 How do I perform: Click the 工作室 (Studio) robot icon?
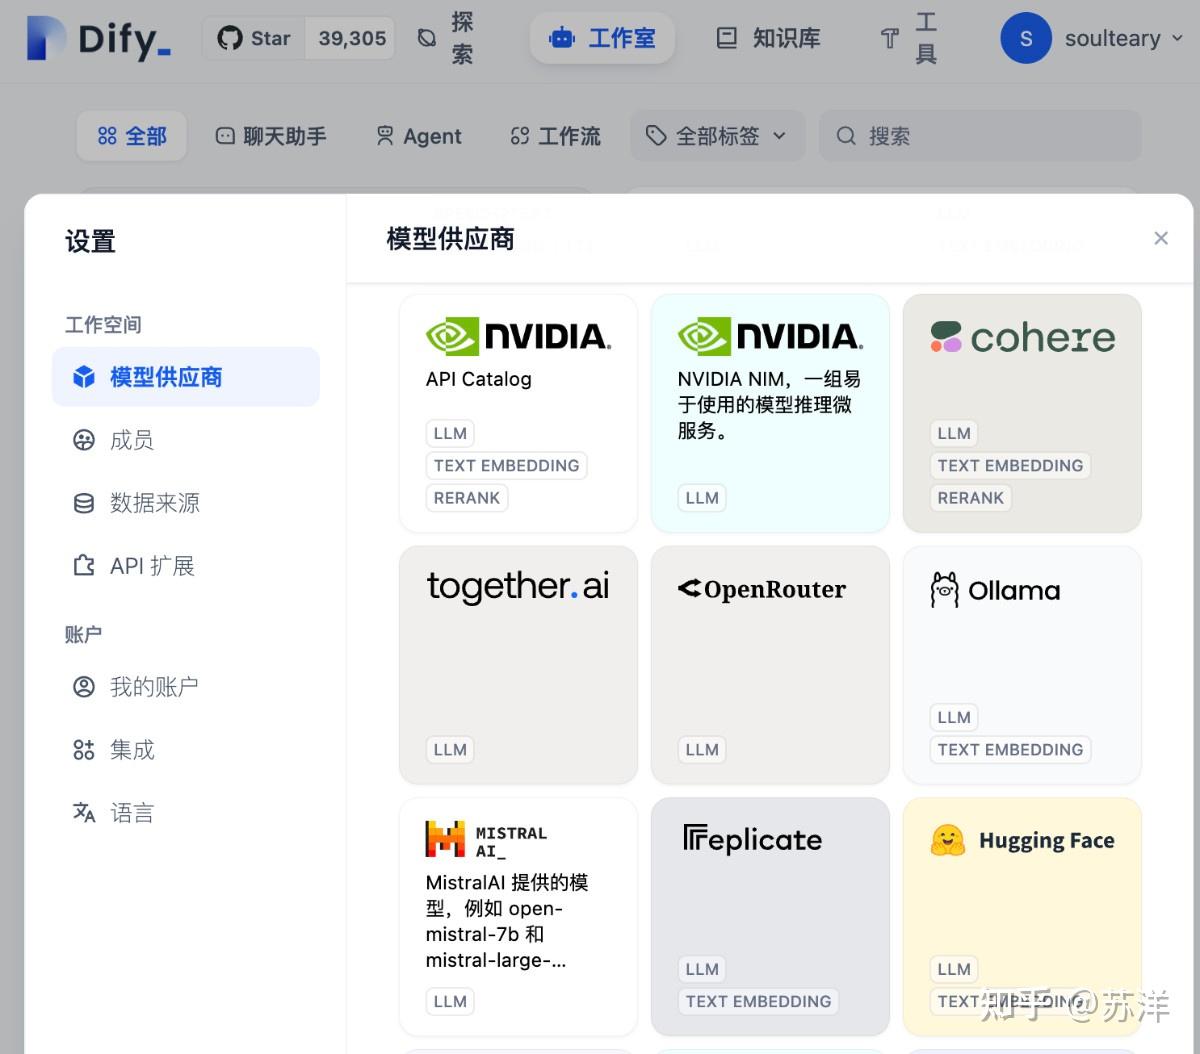[x=563, y=38]
